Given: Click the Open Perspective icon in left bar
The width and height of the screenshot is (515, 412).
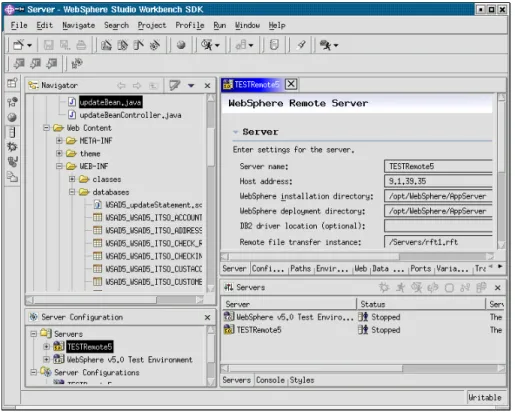Looking at the screenshot, I should pyautogui.click(x=12, y=83).
